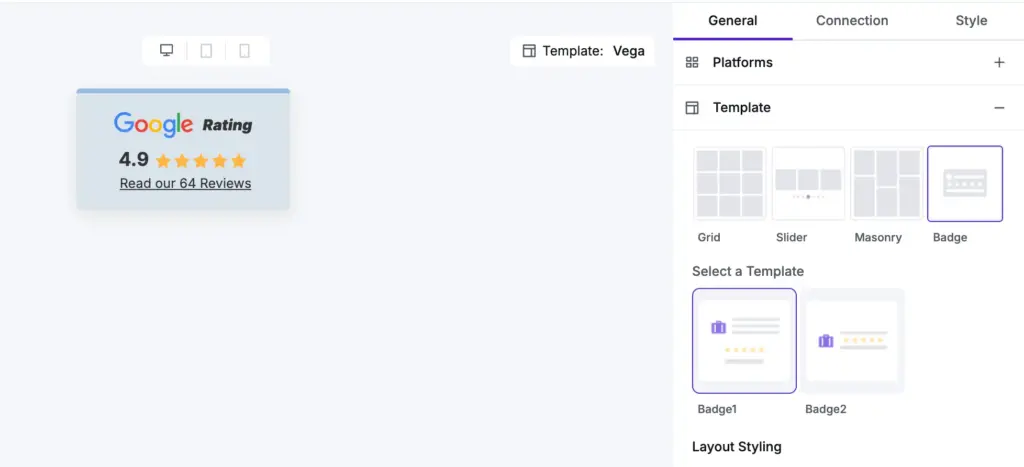Click the Badge1 label text
This screenshot has height=467, width=1024.
point(717,410)
